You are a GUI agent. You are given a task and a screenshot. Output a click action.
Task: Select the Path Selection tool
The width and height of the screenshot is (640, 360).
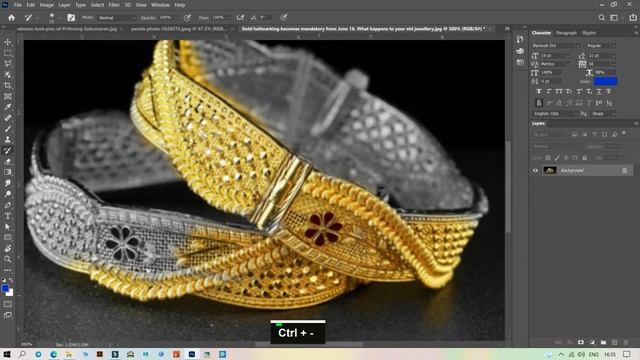pos(8,227)
